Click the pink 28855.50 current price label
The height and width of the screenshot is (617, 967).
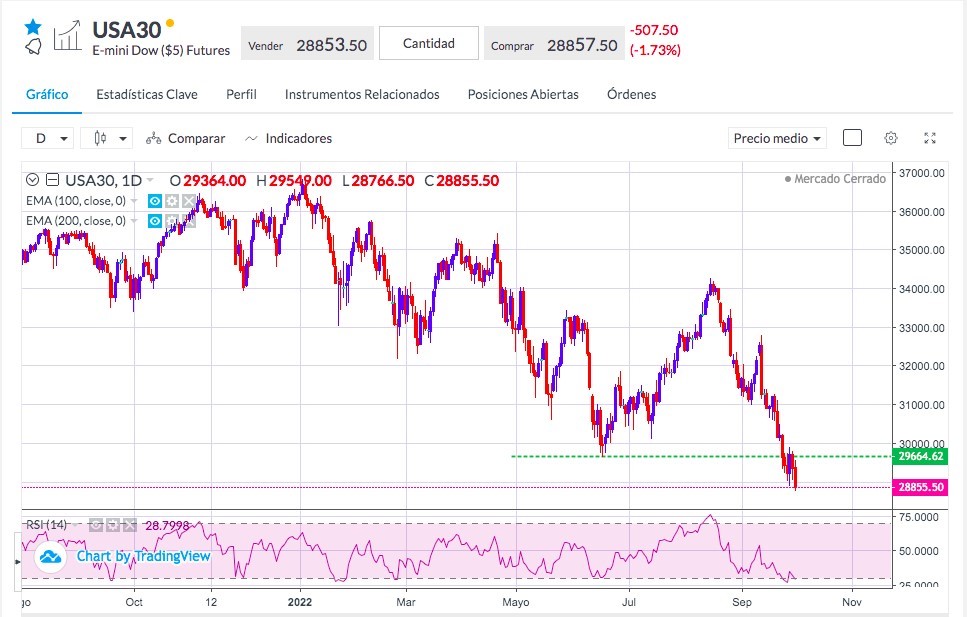pos(920,487)
